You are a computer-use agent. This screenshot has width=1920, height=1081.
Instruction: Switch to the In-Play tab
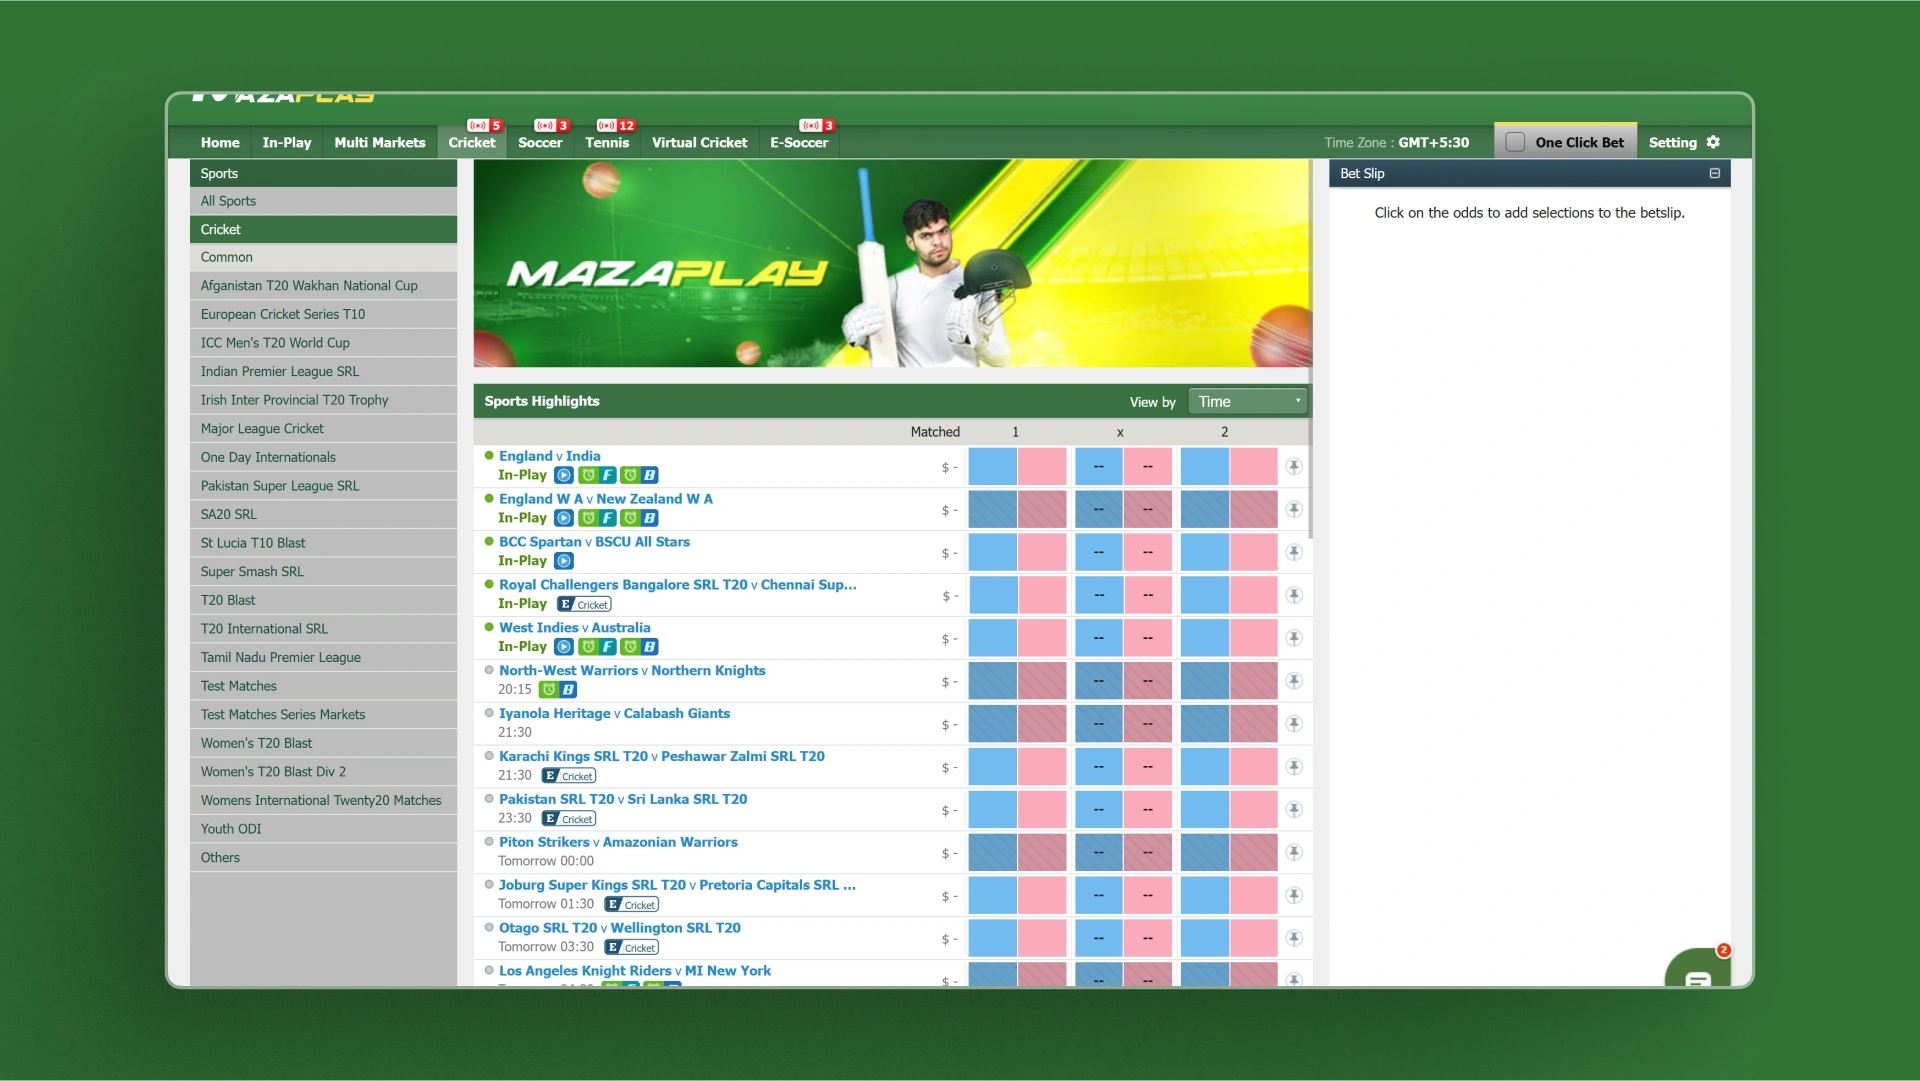click(287, 143)
